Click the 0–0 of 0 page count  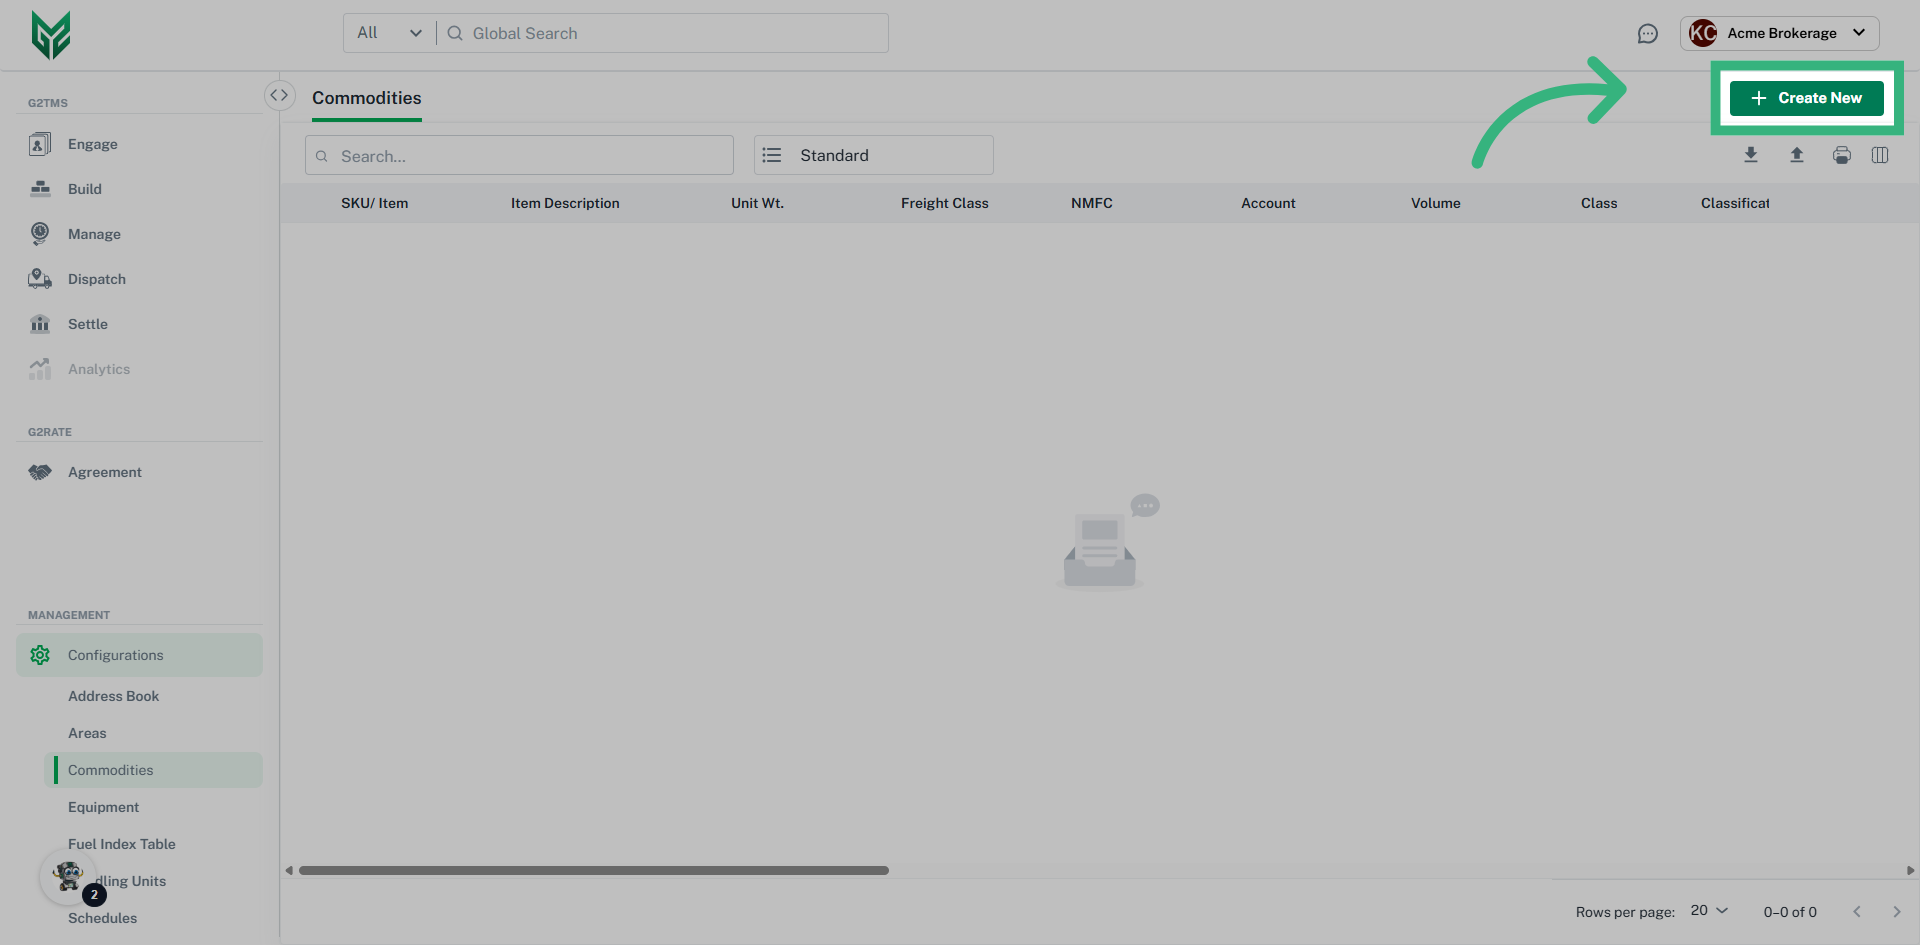coord(1790,912)
